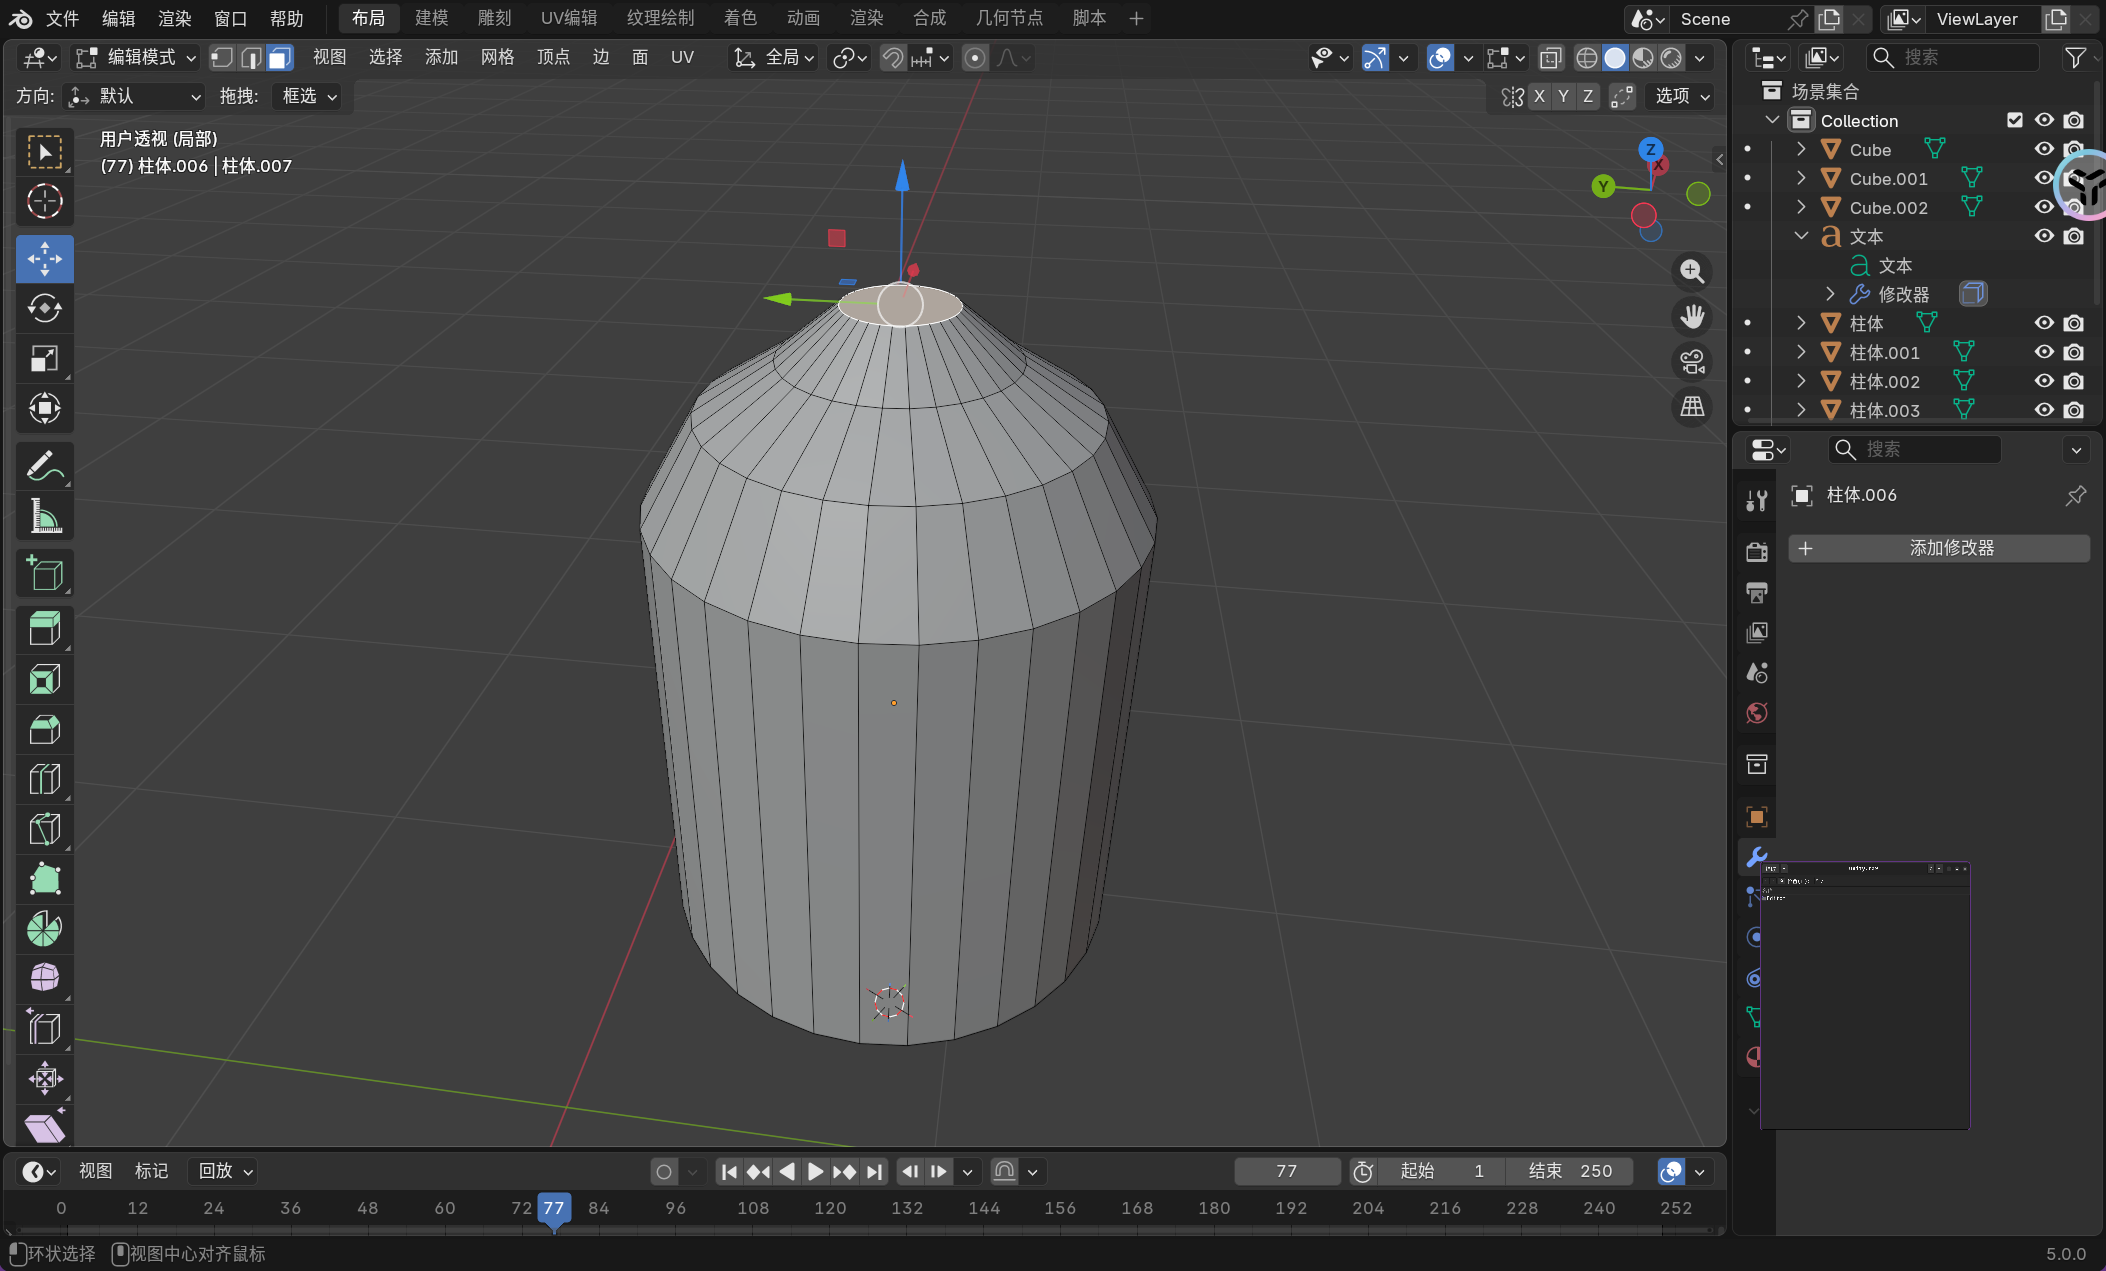Choose the Measure ruler tool
Screen dimensions: 2106x1271
pyautogui.click(x=44, y=516)
